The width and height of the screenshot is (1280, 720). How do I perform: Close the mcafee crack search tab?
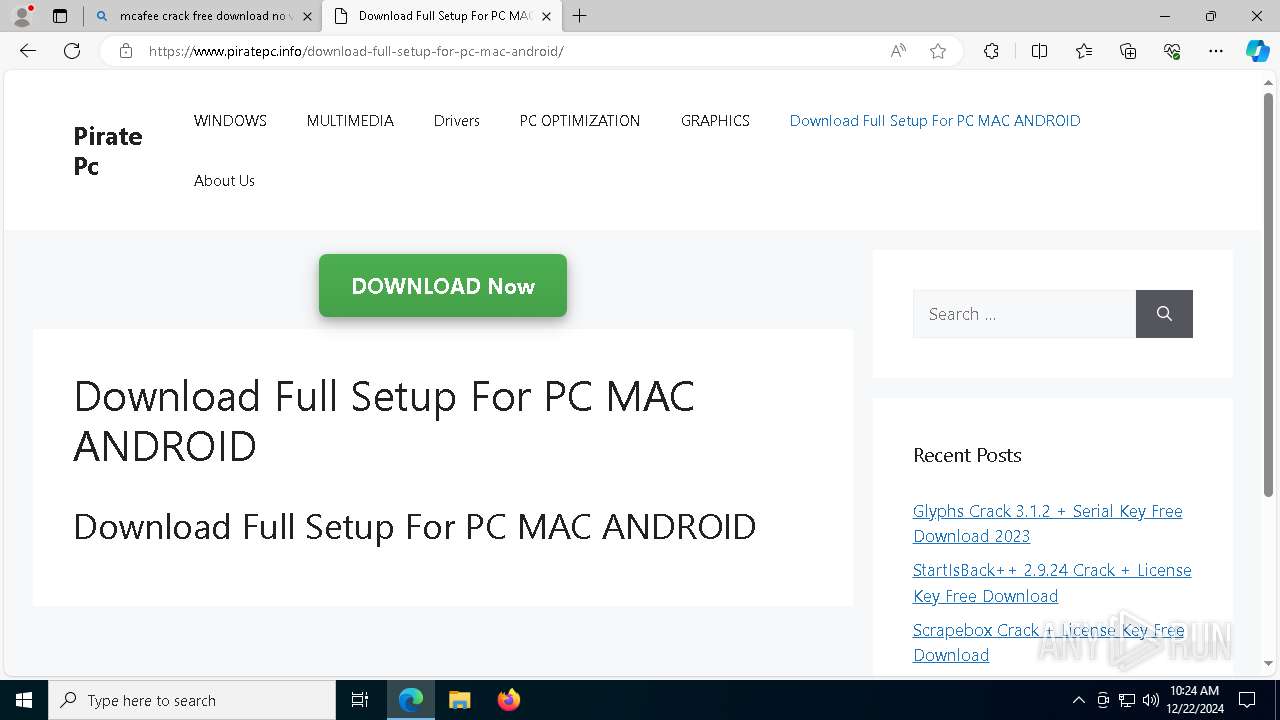pyautogui.click(x=307, y=16)
